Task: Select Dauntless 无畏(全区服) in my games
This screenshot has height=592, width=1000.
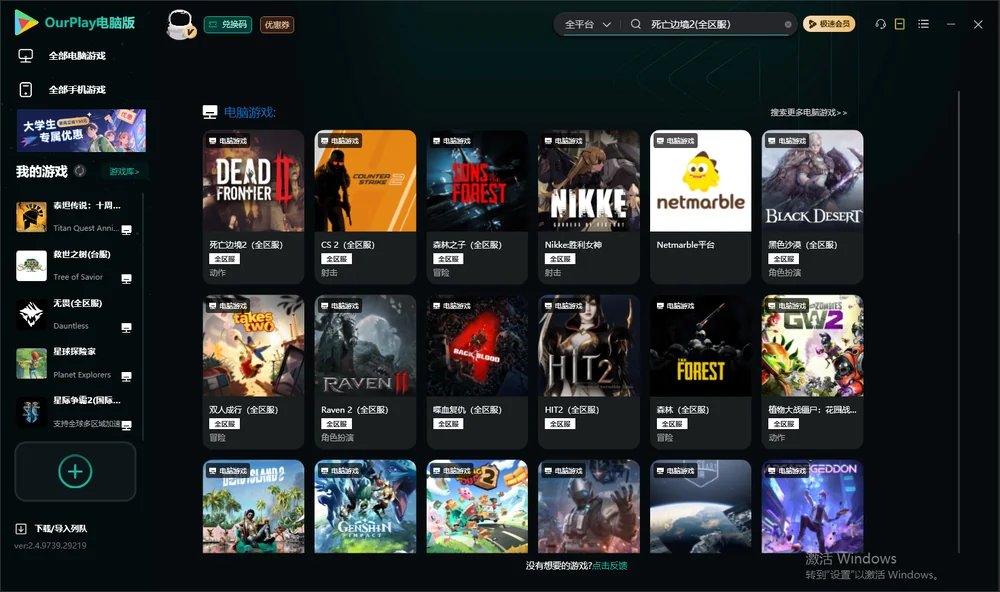Action: coord(74,314)
